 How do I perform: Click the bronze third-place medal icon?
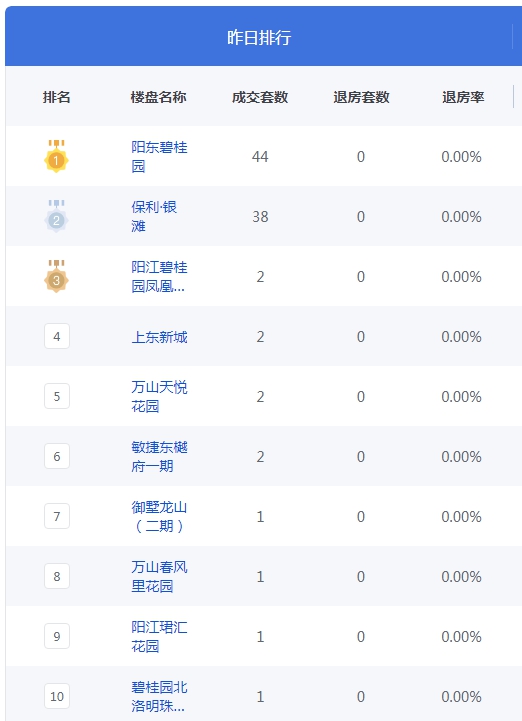tap(56, 276)
